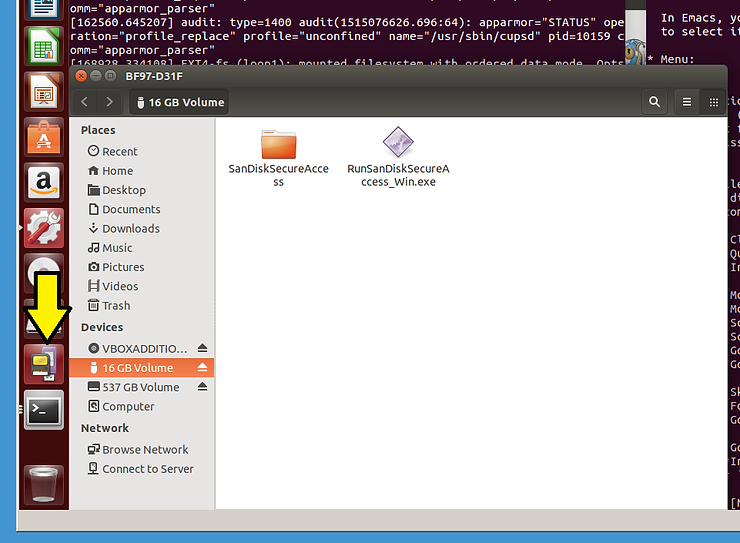Select 537 GB Volume device
Viewport: 740px width, 543px height.
point(140,387)
